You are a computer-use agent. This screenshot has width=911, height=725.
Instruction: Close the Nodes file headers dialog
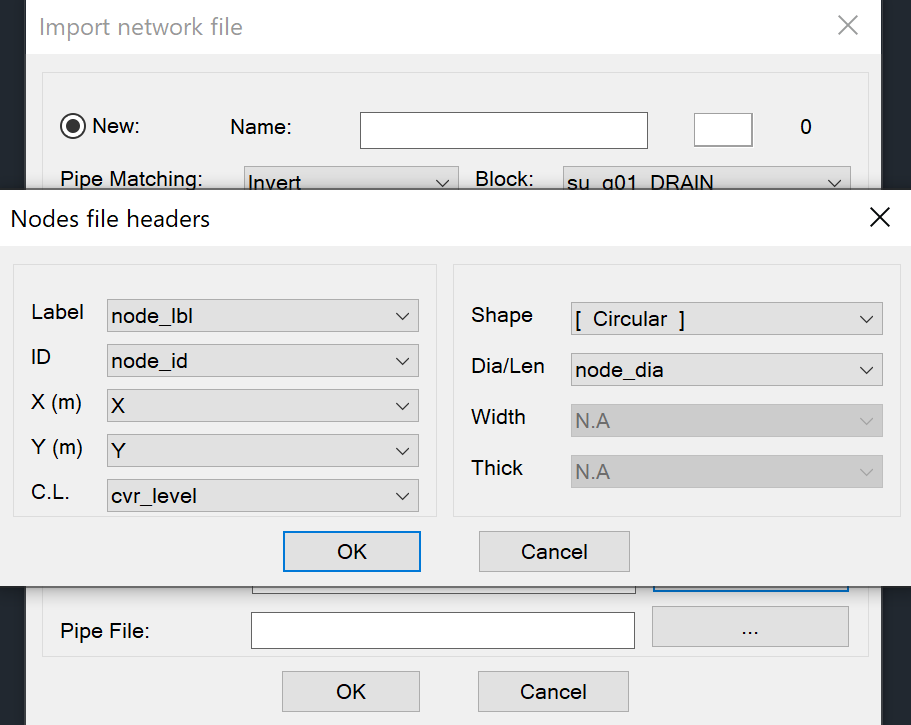tap(880, 218)
